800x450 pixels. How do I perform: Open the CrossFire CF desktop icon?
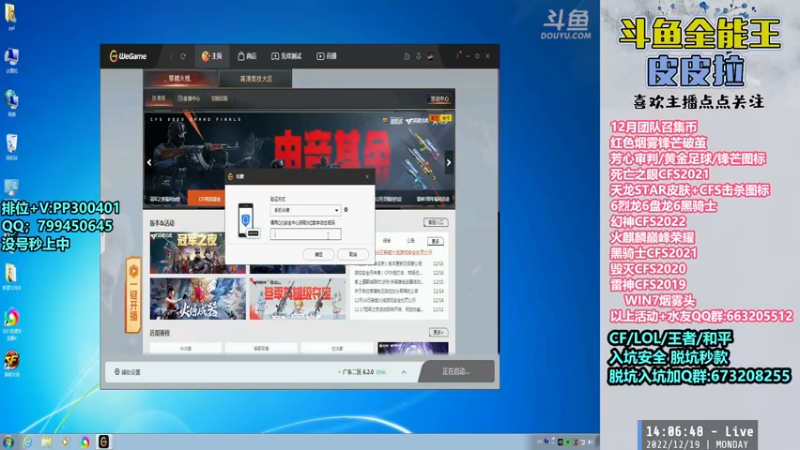pyautogui.click(x=11, y=363)
